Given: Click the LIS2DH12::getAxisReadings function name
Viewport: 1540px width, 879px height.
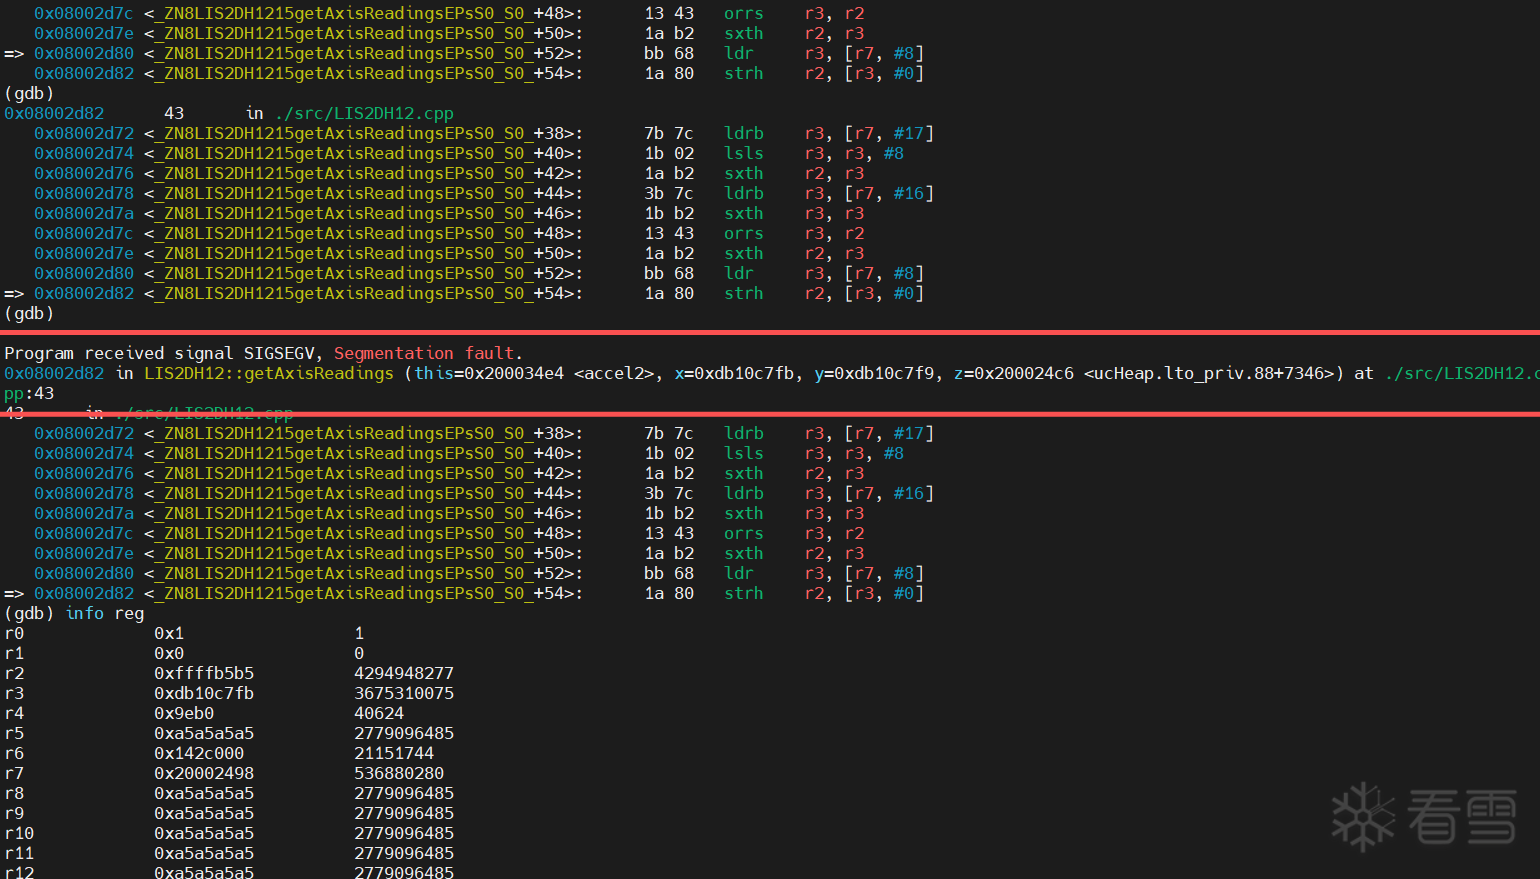Looking at the screenshot, I should tap(269, 373).
